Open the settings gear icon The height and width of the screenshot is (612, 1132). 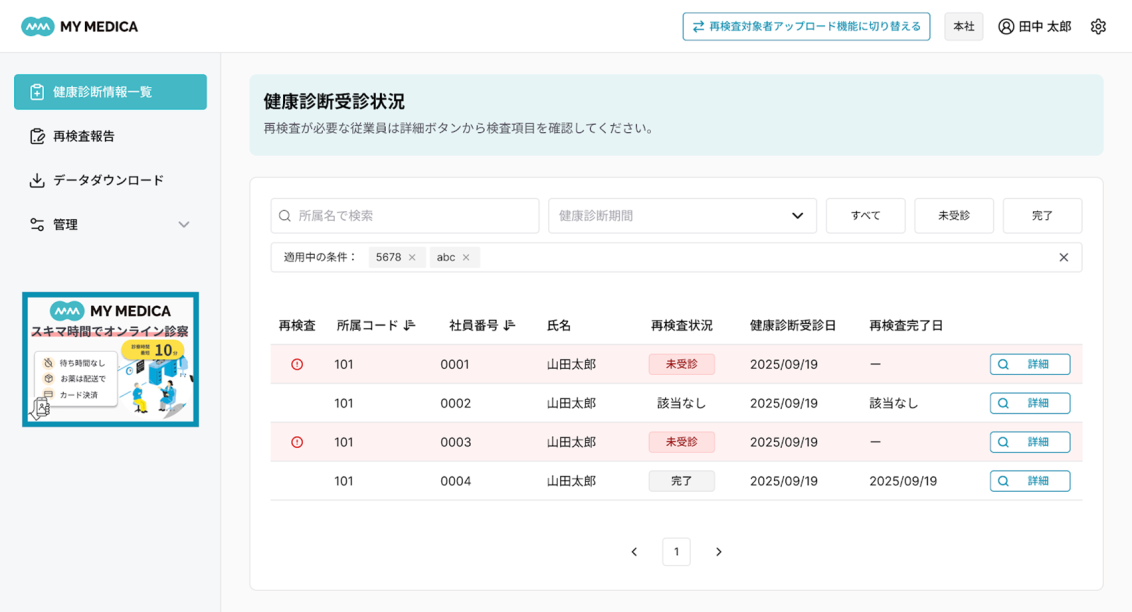pyautogui.click(x=1098, y=27)
